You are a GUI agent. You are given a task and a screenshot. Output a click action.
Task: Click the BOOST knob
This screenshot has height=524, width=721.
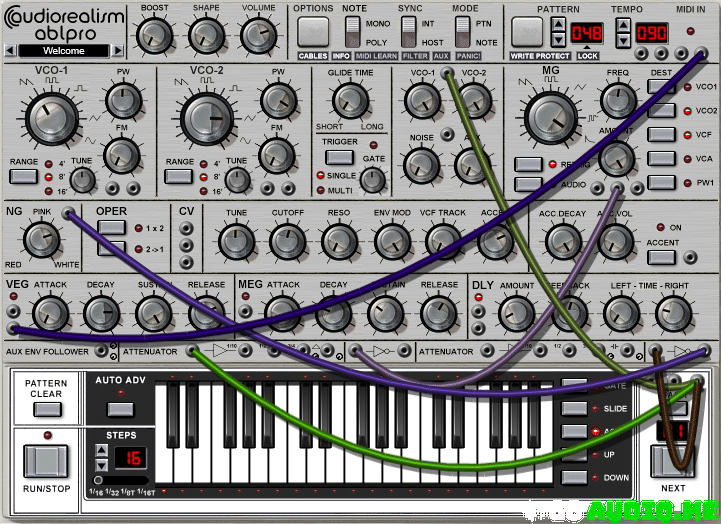154,36
